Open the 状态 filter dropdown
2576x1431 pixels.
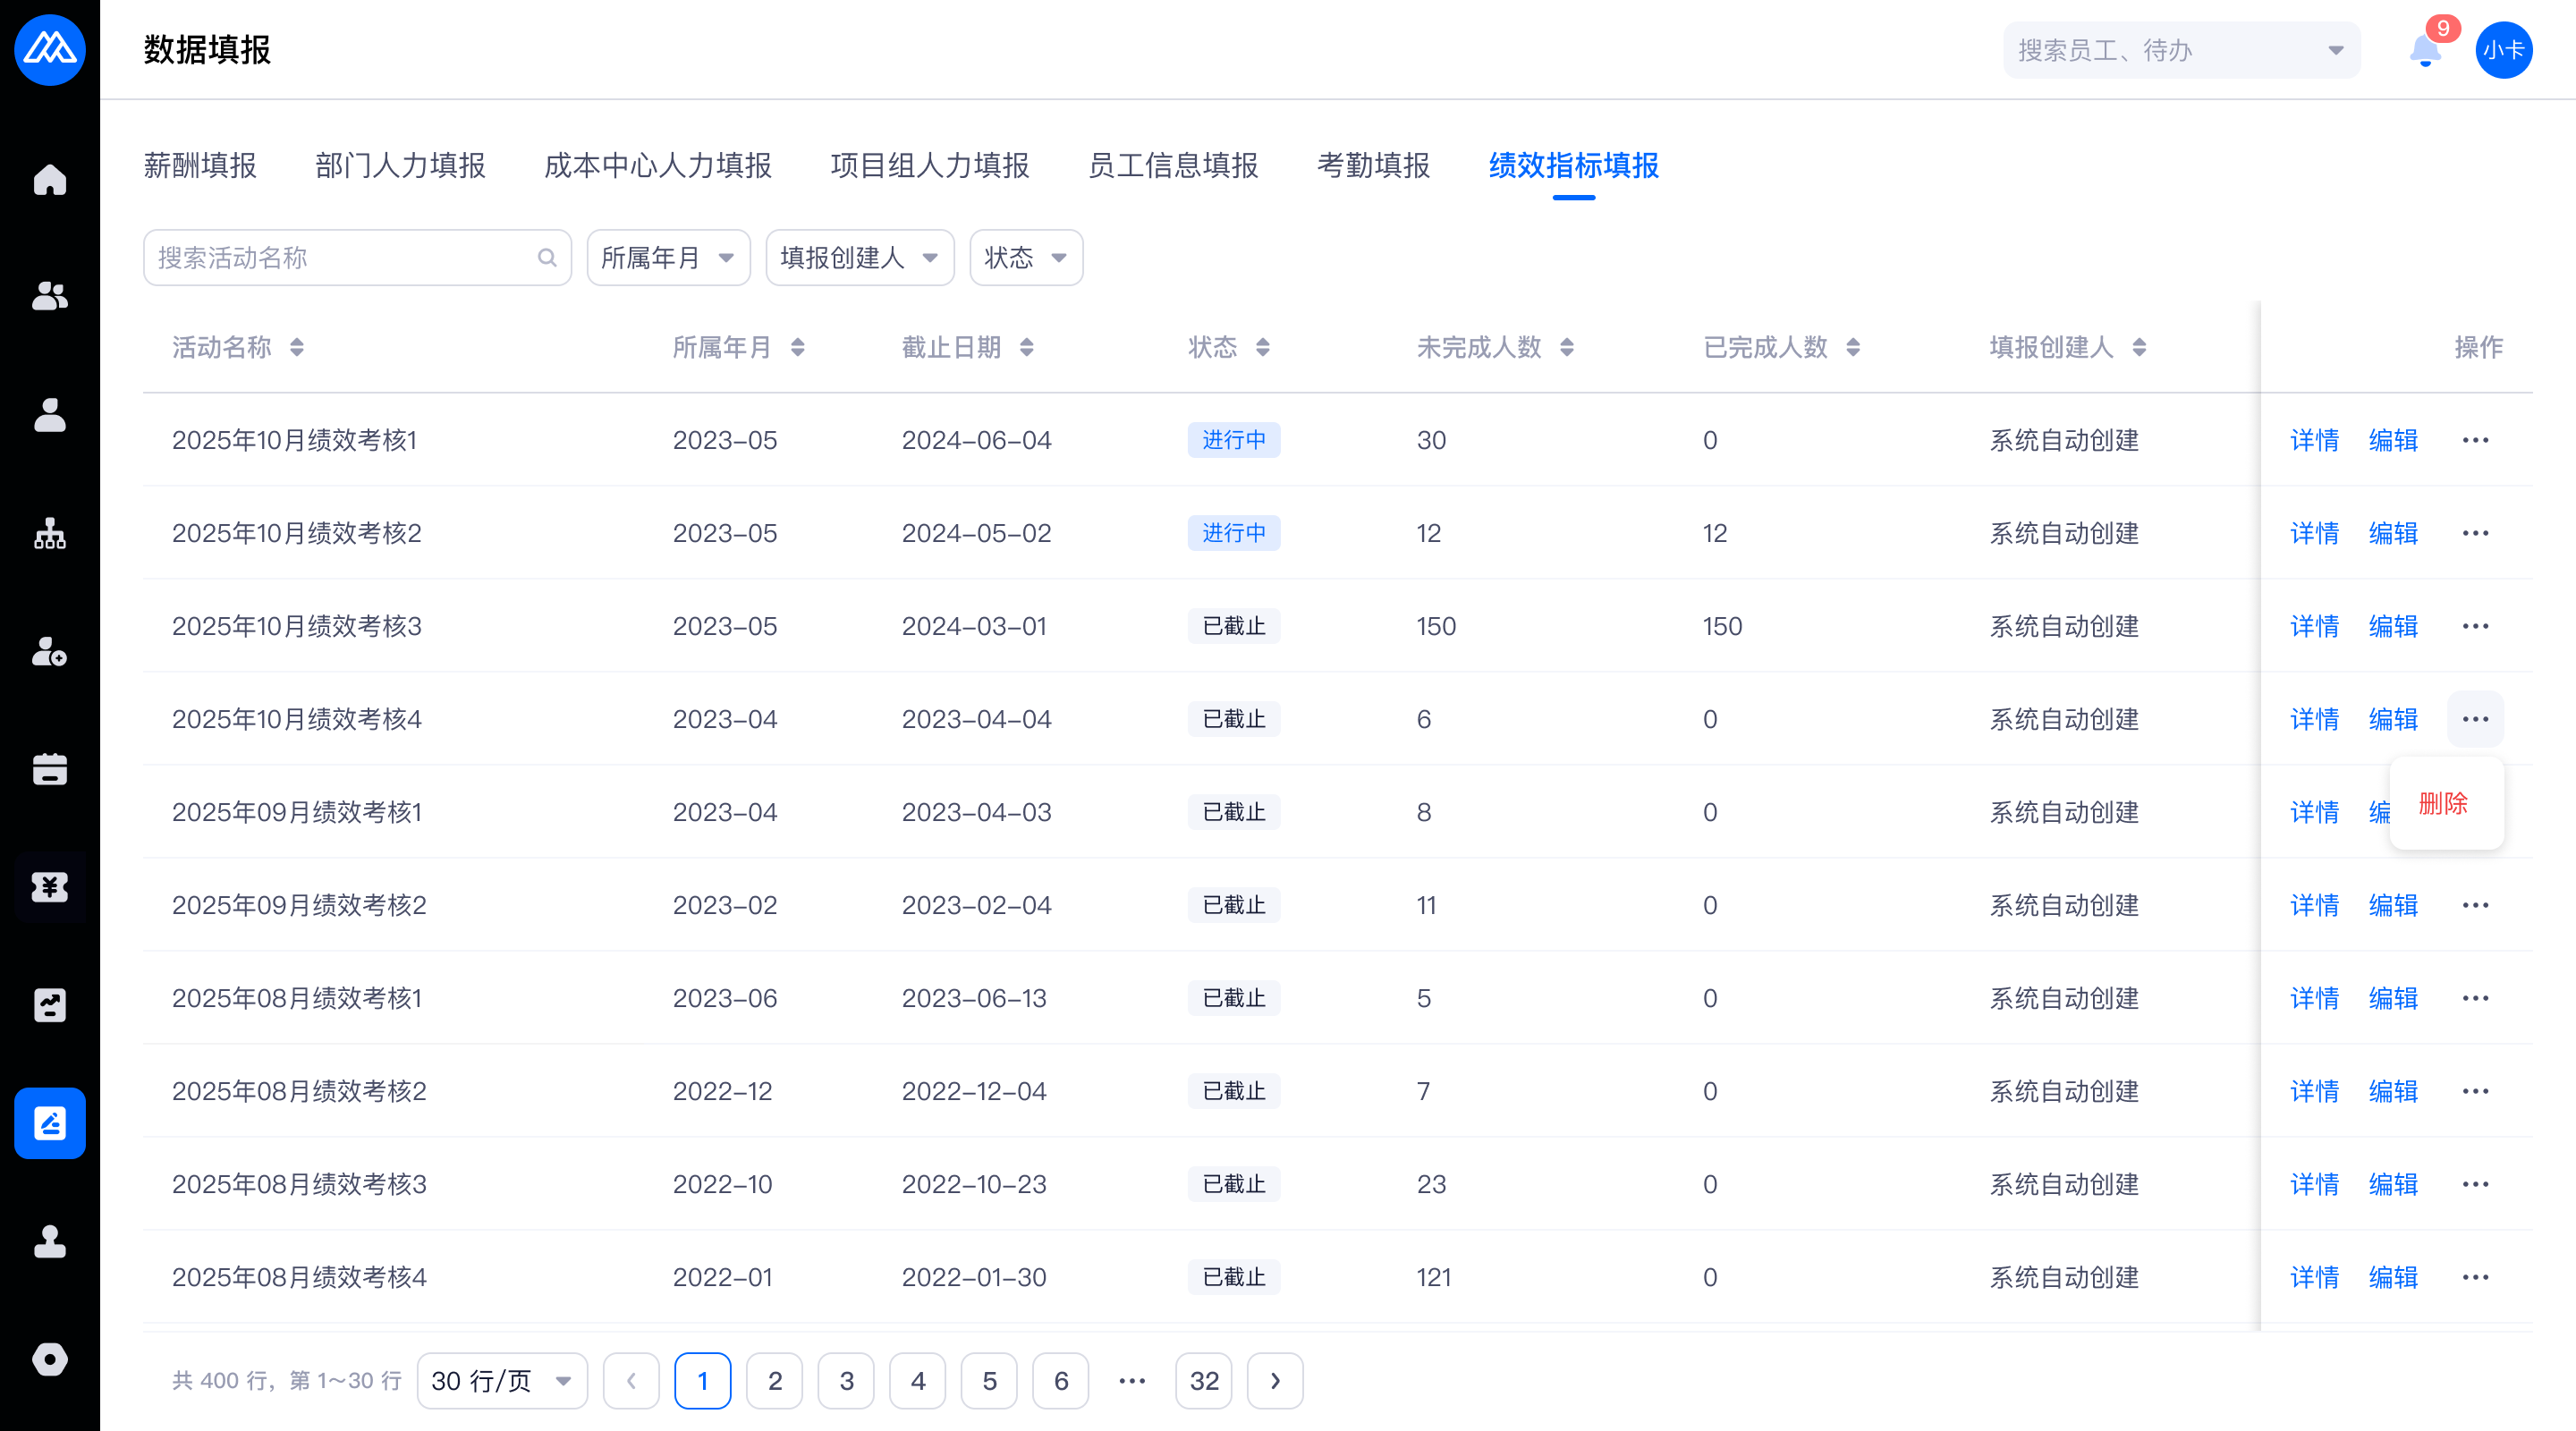pyautogui.click(x=1025, y=258)
